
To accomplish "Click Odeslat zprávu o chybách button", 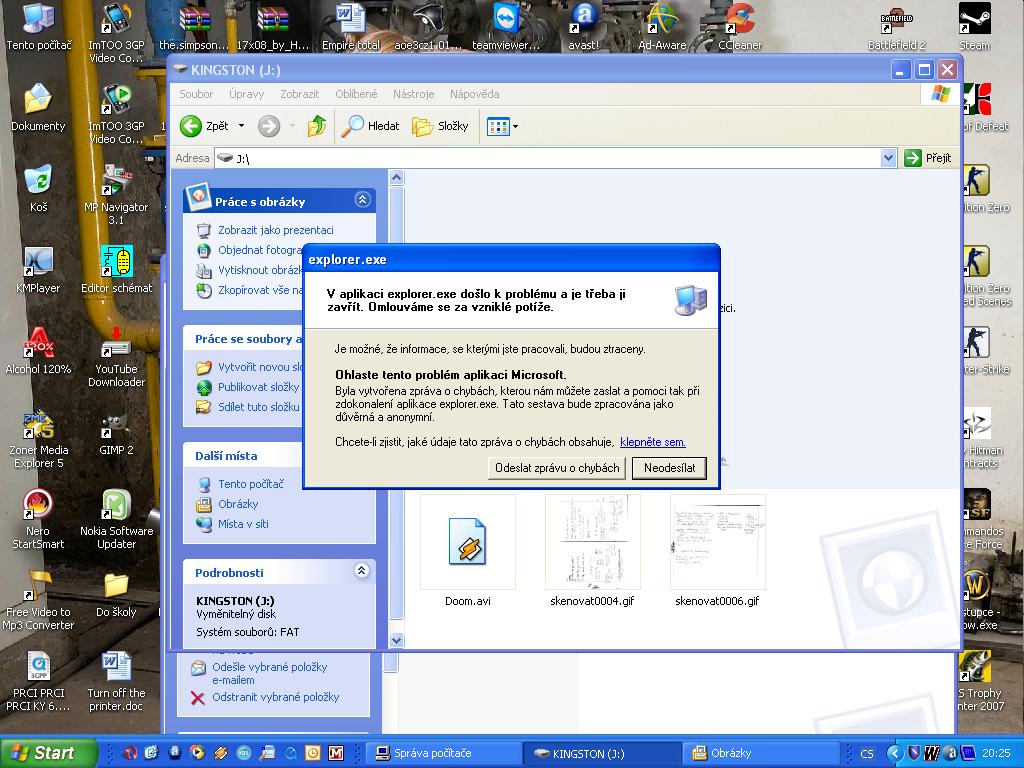I will pos(557,468).
